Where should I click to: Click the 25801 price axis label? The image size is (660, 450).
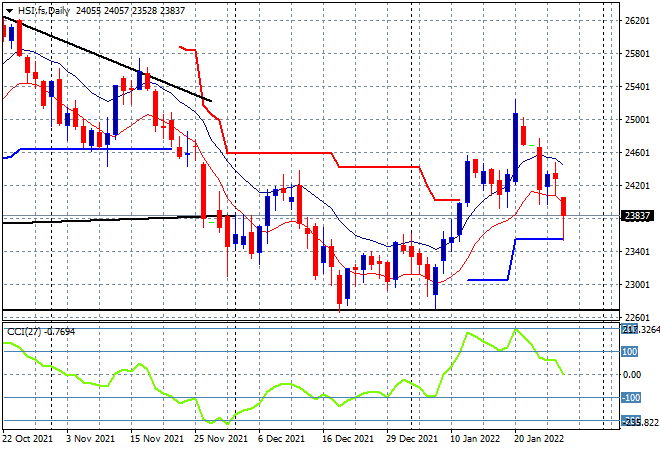click(637, 53)
